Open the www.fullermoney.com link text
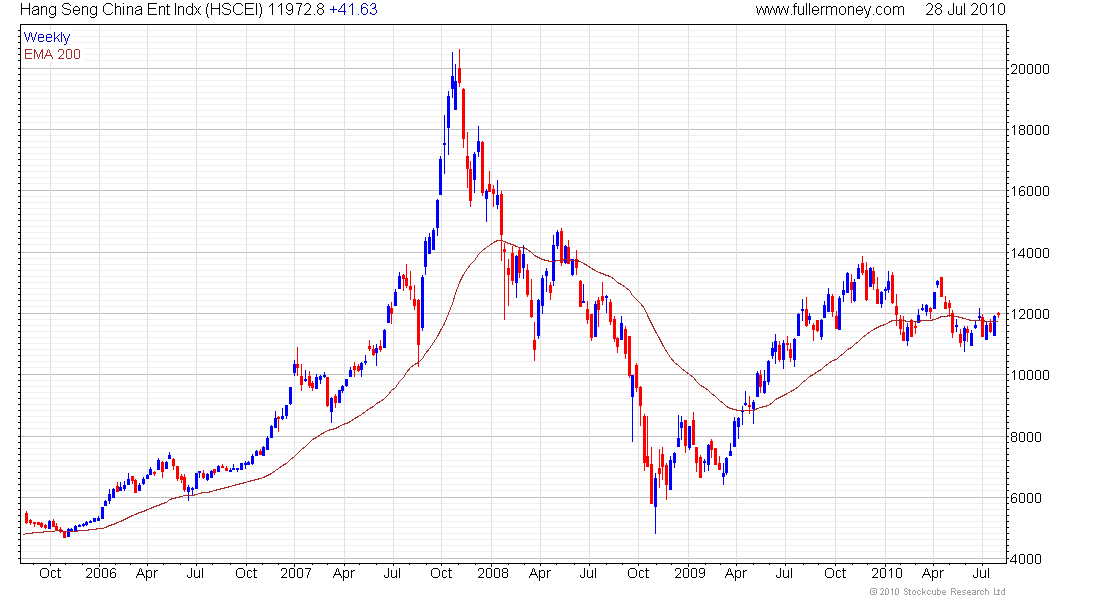This screenshot has width=1100, height=600. click(x=830, y=10)
